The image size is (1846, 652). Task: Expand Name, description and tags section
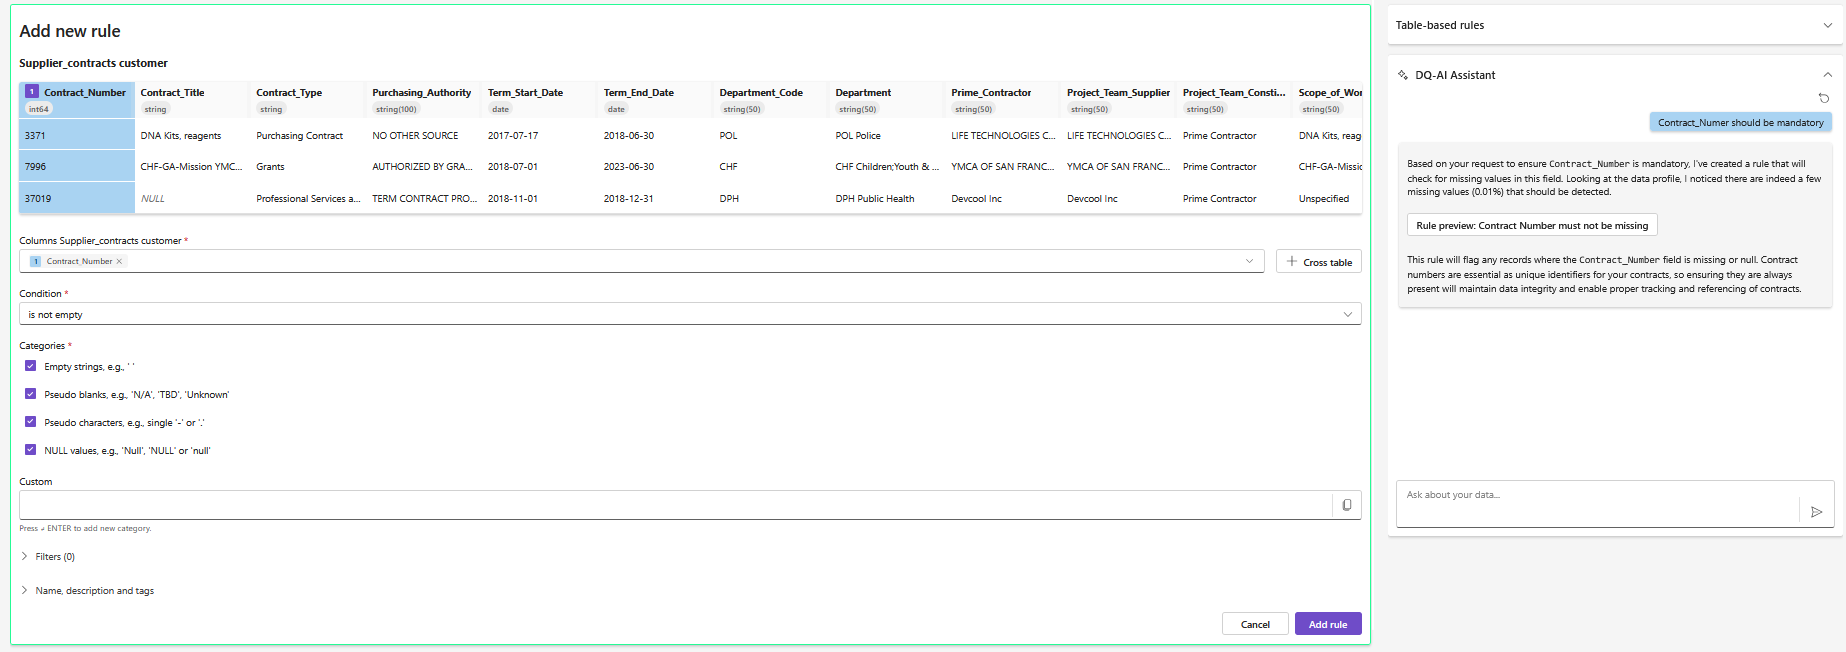[25, 590]
